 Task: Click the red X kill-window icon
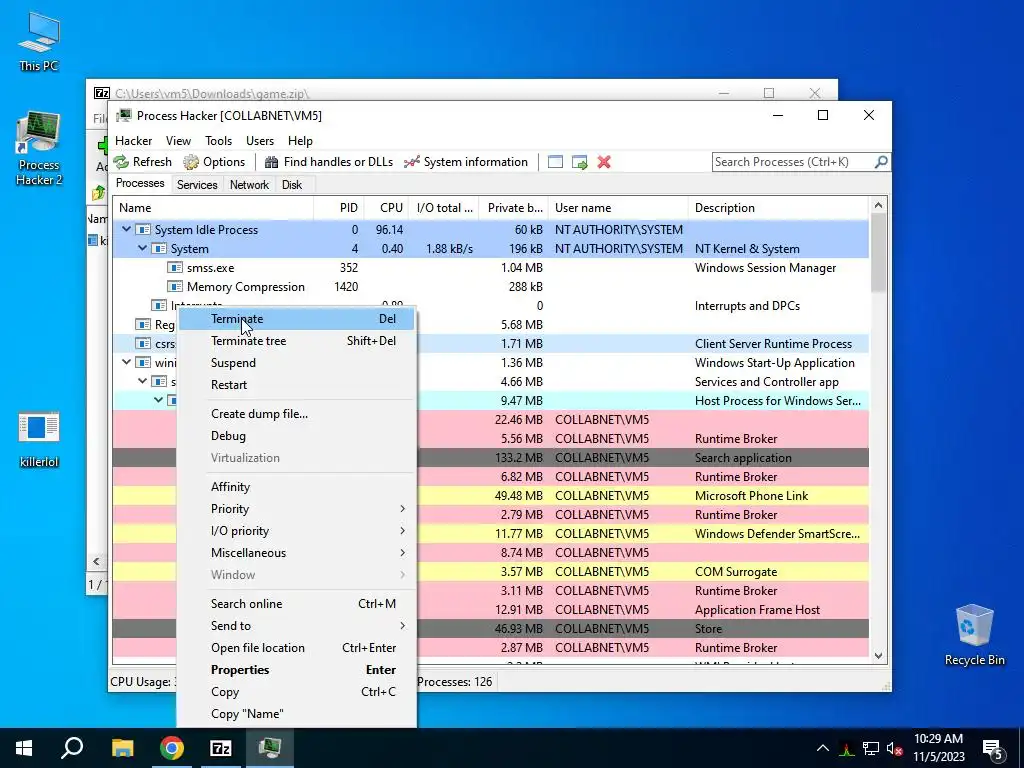pyautogui.click(x=604, y=162)
